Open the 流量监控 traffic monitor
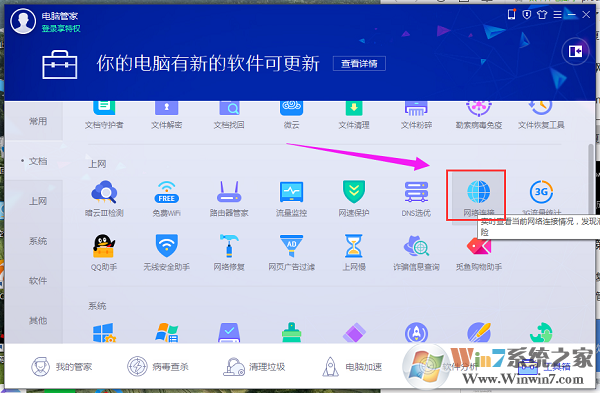The width and height of the screenshot is (600, 393). (291, 198)
